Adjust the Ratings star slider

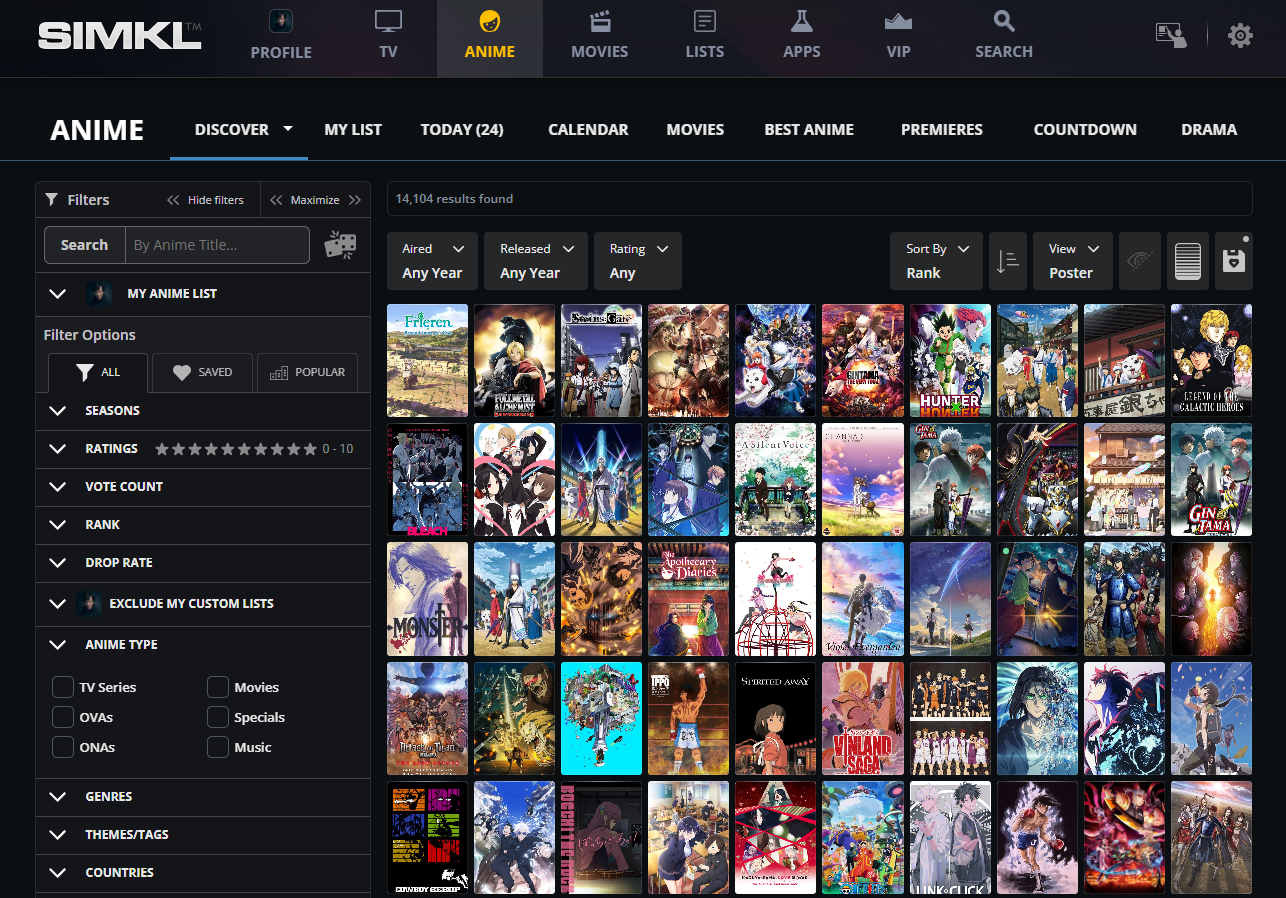point(236,449)
